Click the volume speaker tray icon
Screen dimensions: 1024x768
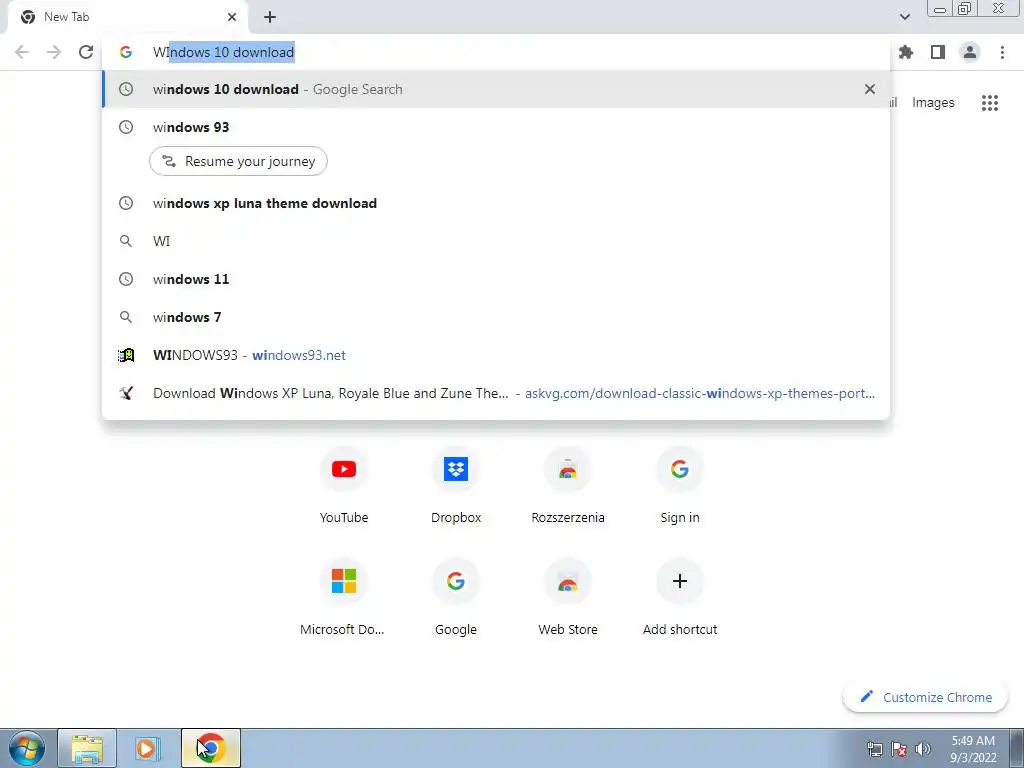923,749
